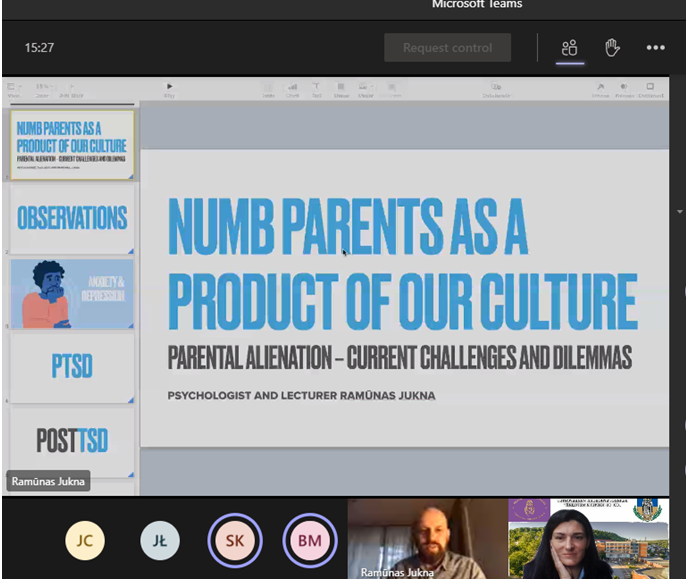The image size is (686, 580).
Task: Click the Request control button
Action: (x=447, y=48)
